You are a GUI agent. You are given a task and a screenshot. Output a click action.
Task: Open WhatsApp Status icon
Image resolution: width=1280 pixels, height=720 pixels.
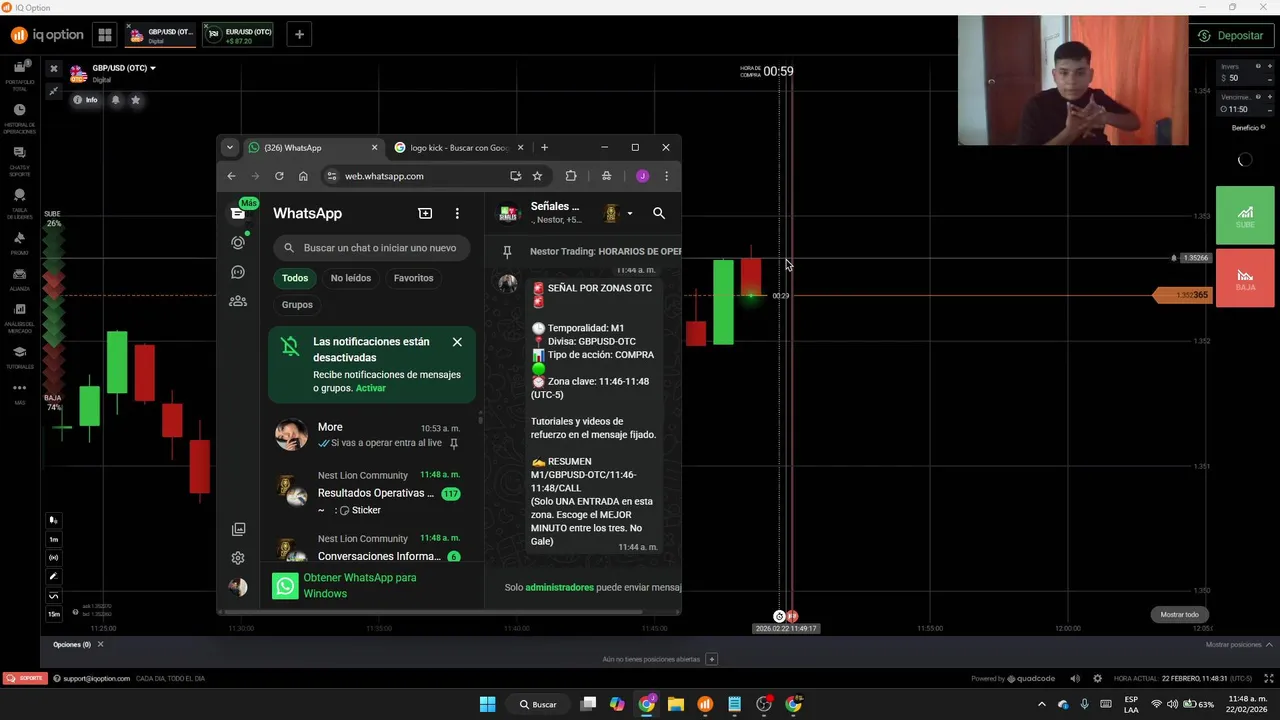238,242
